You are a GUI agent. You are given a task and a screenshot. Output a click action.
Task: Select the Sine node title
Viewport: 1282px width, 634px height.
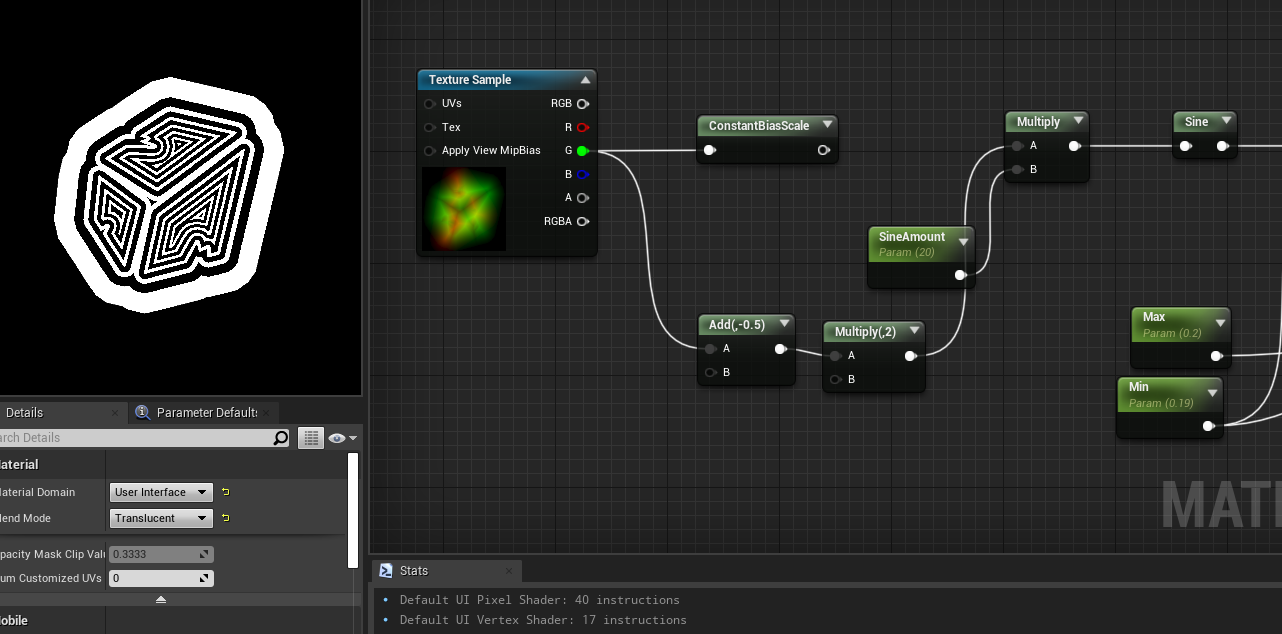[x=1196, y=122]
